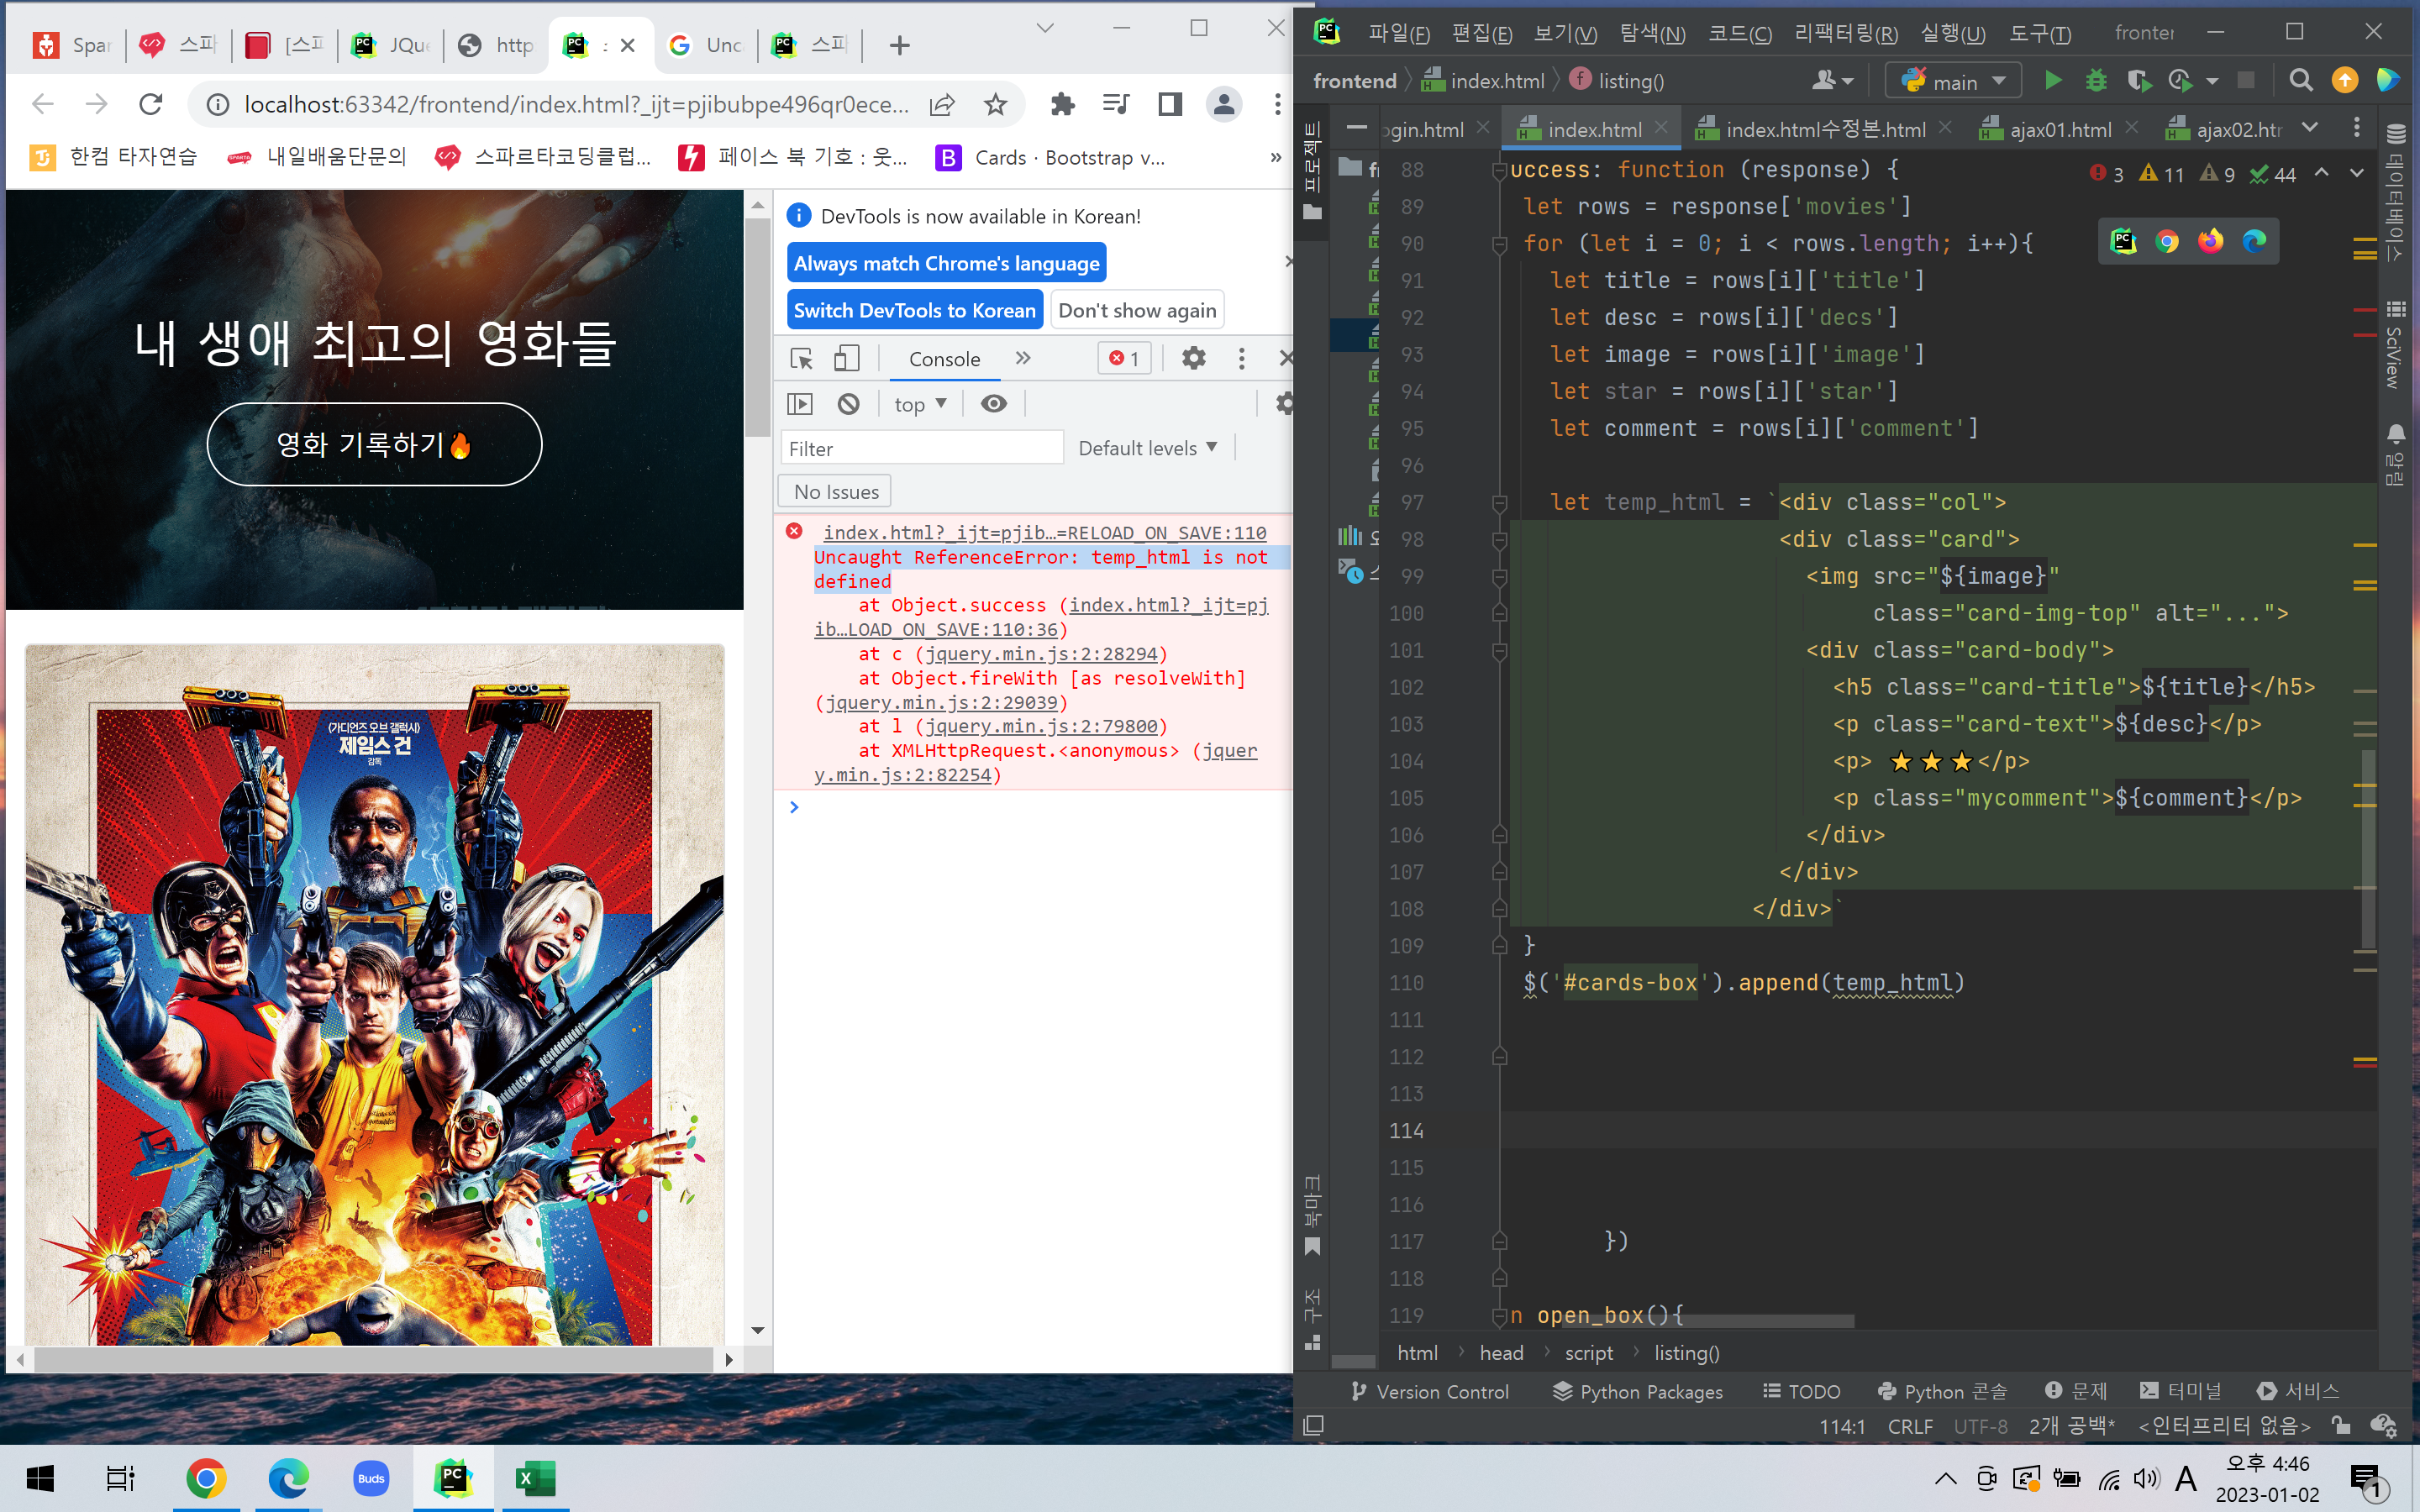
Task: Click Always match Chrome's language button
Action: click(946, 263)
